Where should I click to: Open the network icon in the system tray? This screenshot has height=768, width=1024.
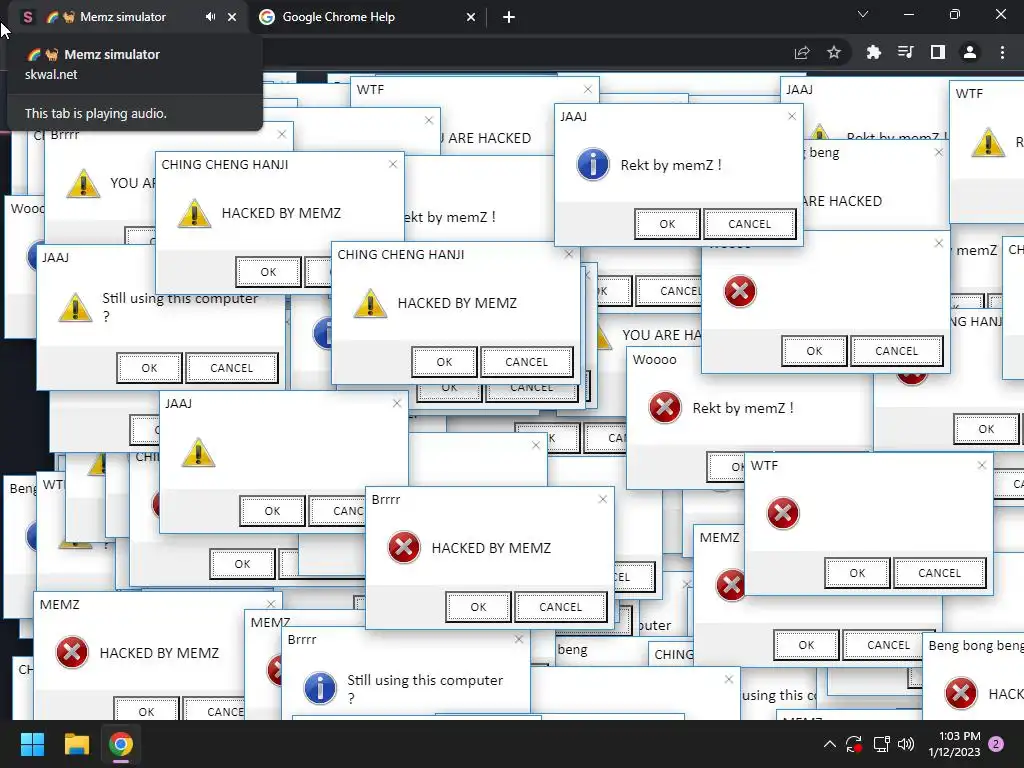point(882,744)
